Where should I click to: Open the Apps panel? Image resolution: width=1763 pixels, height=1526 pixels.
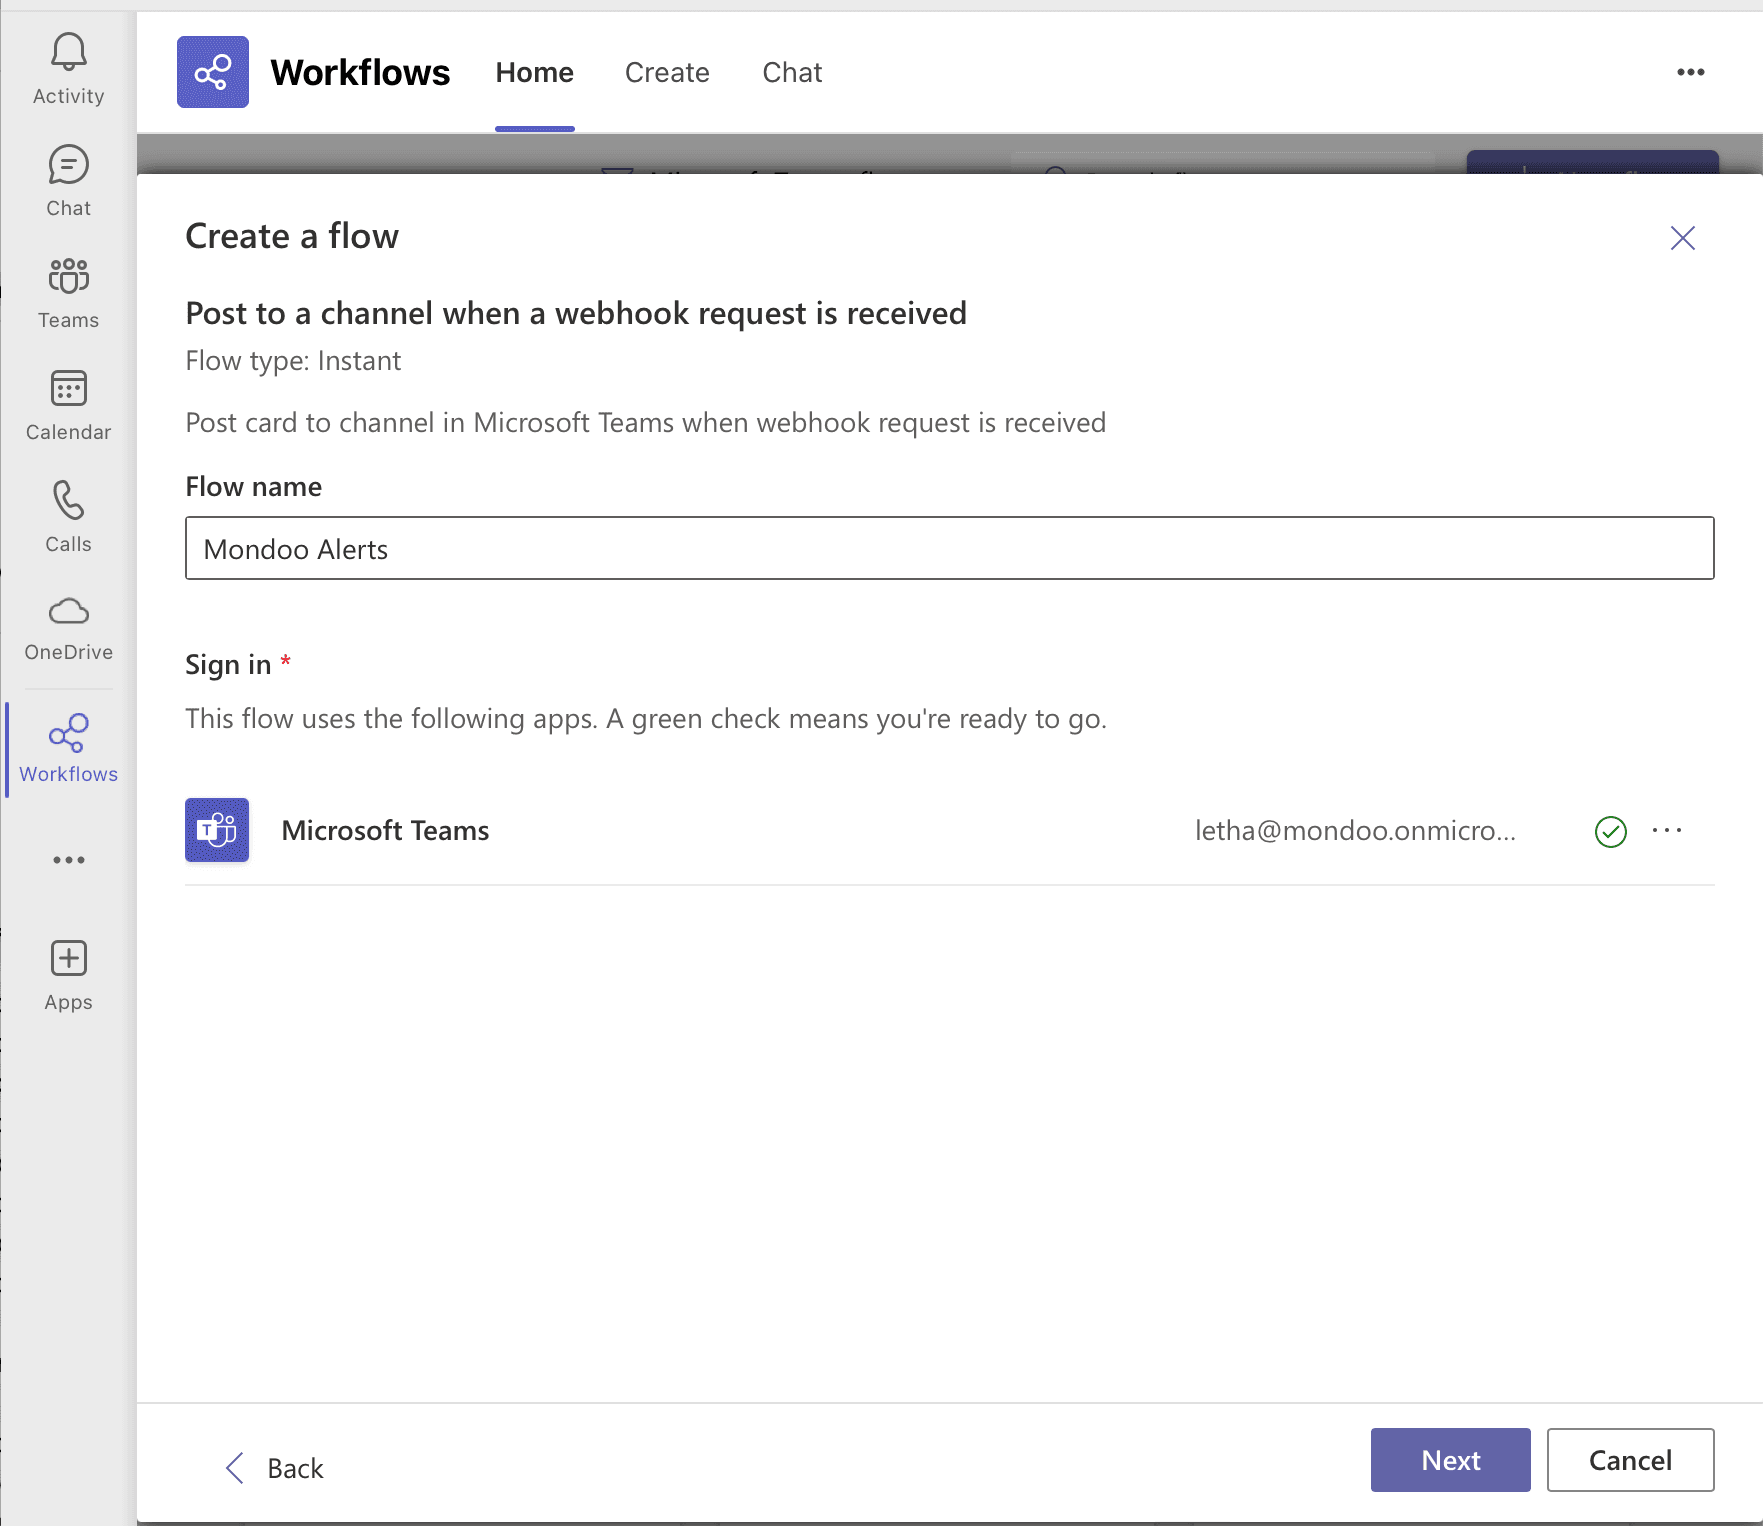(67, 972)
